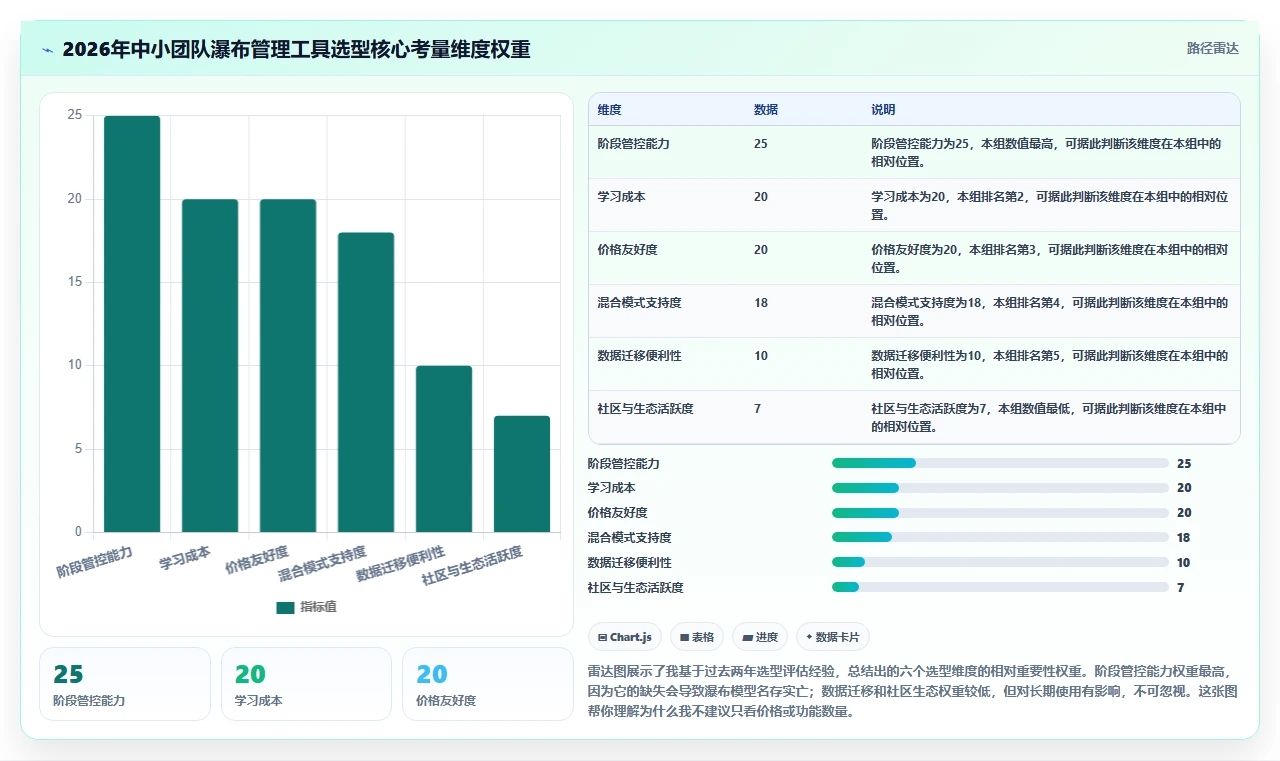This screenshot has height=761, width=1280.
Task: Click the 指标值 legend label
Action: 318,607
